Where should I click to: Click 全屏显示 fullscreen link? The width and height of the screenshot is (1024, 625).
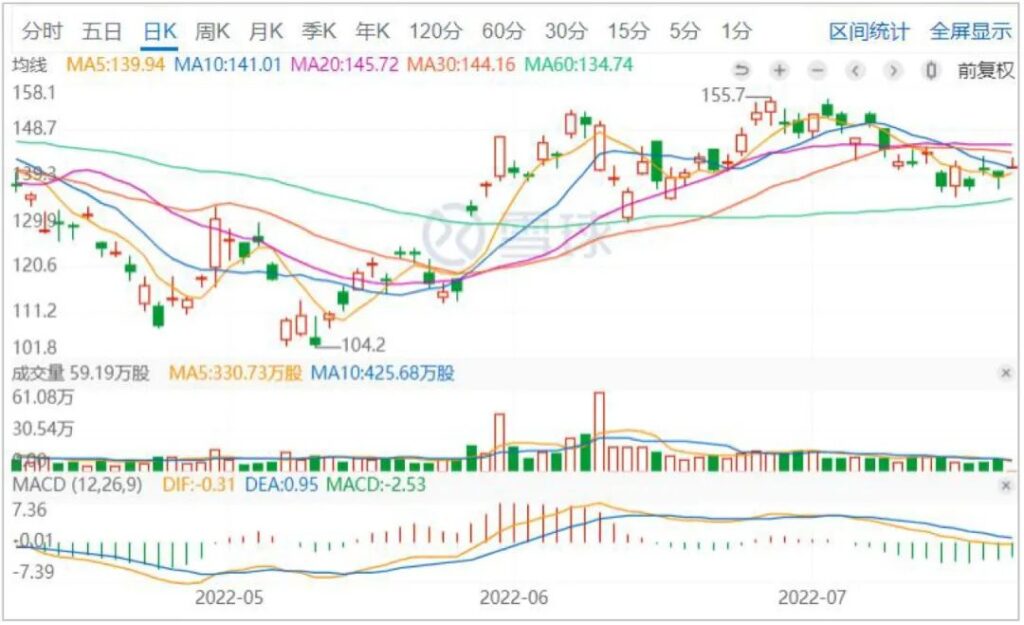click(970, 31)
